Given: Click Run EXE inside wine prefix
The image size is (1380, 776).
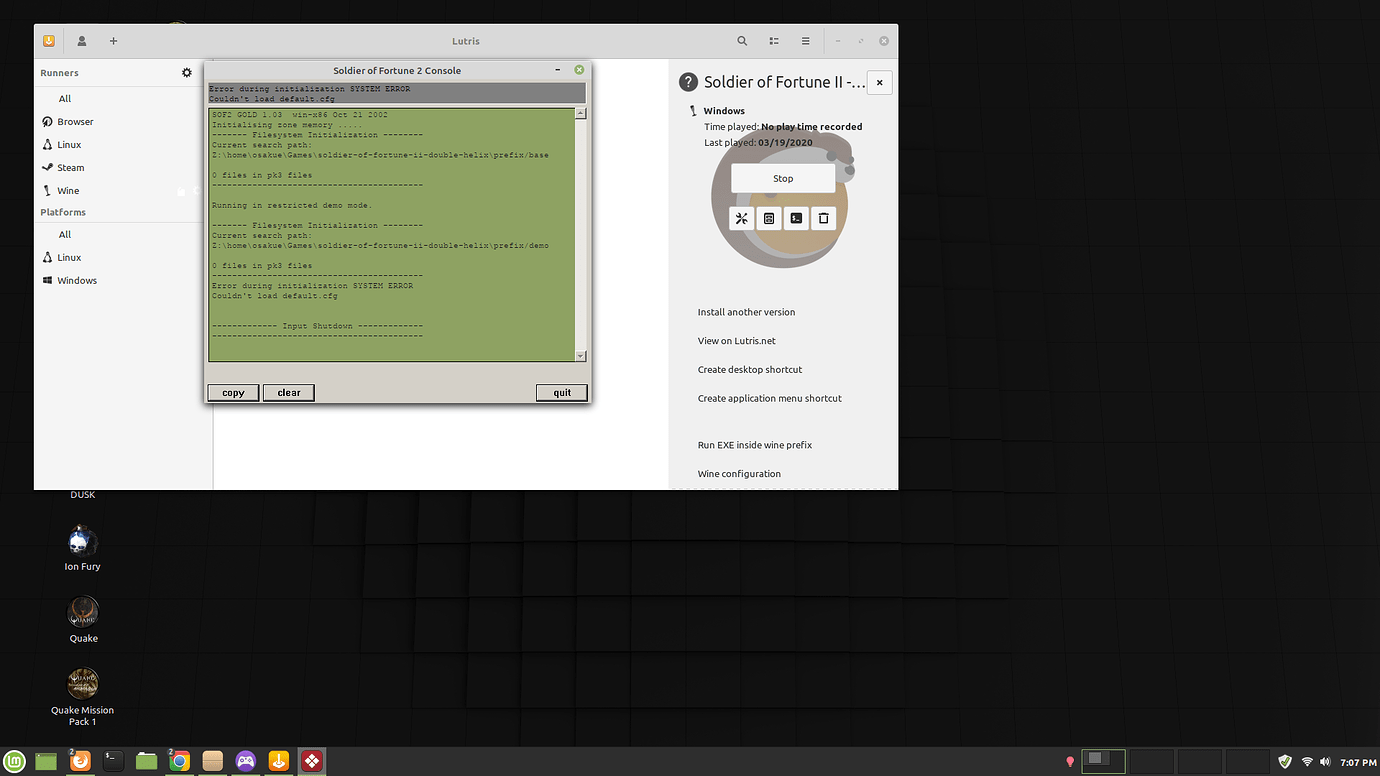Looking at the screenshot, I should pyautogui.click(x=755, y=445).
